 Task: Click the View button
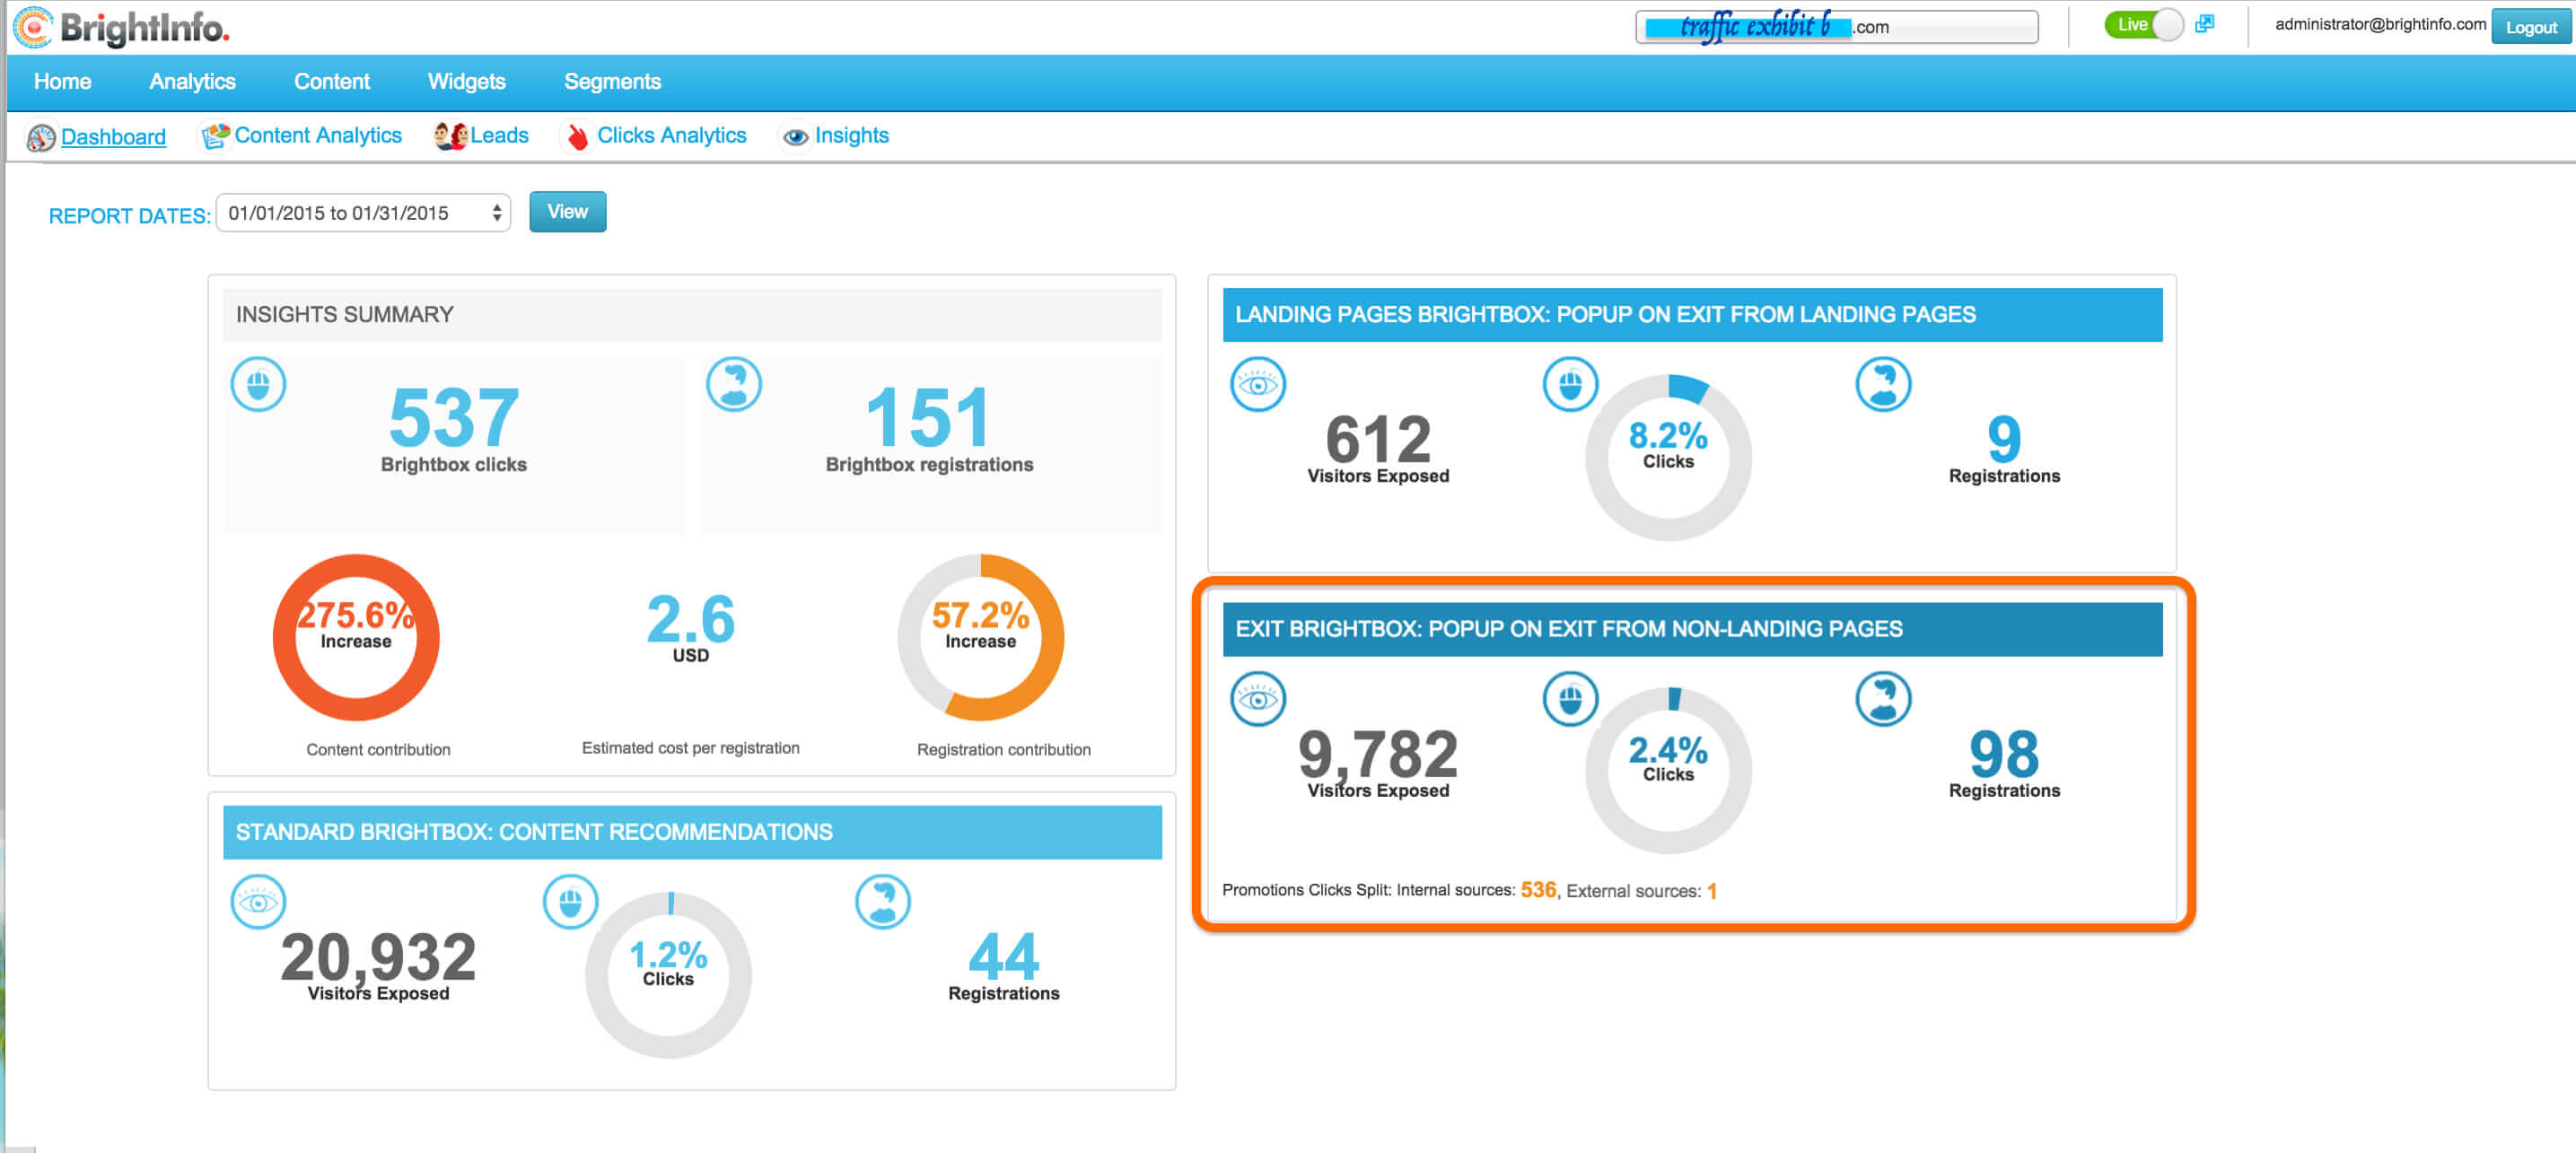(x=567, y=212)
